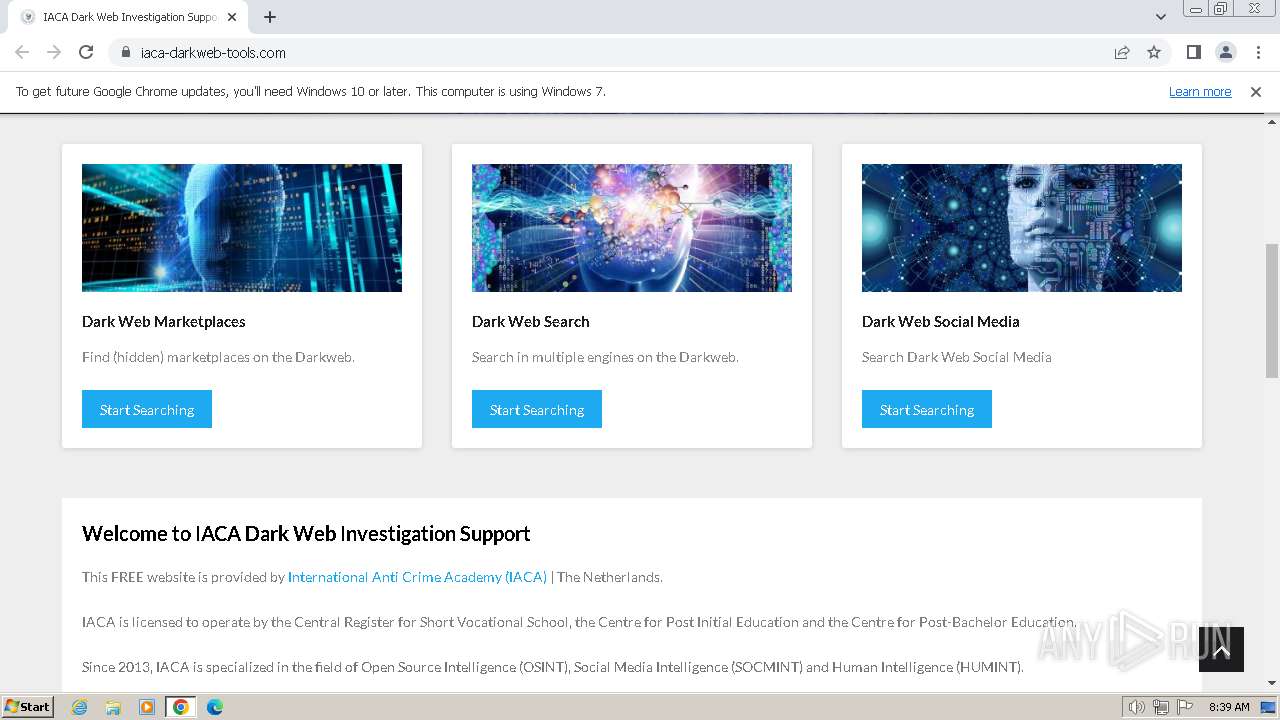Viewport: 1280px width, 720px height.
Task: Open the Chrome side panel icon
Action: [x=1193, y=52]
